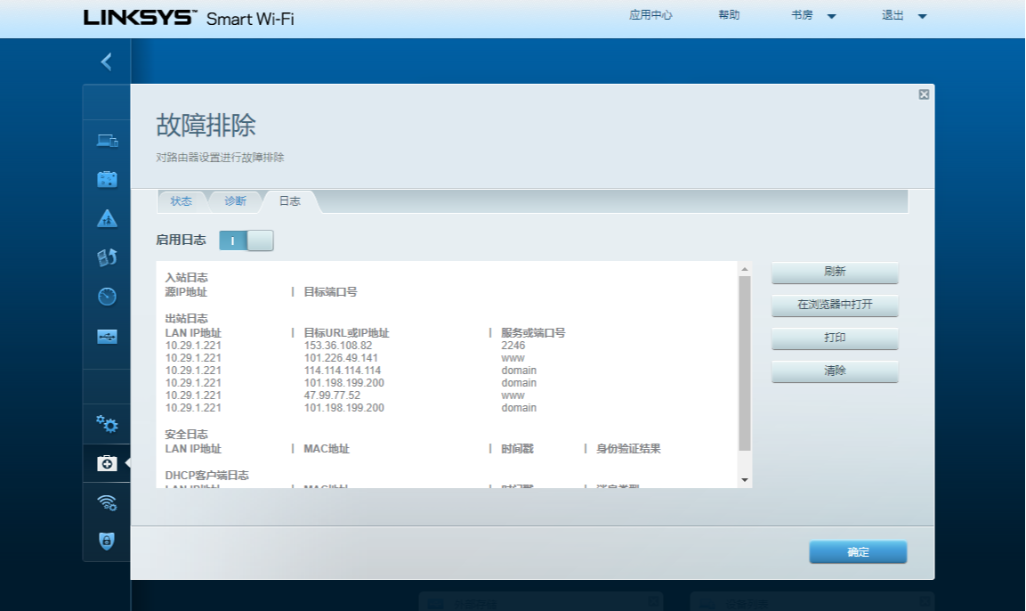
Task: Open the security shield icon
Action: point(107,541)
